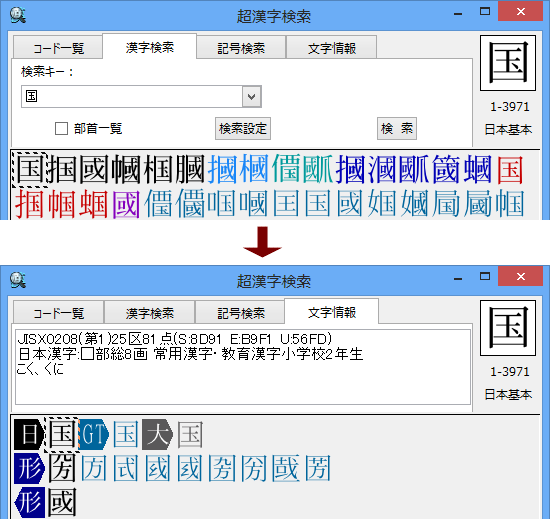Click the blue GT category badge icon

point(93,435)
